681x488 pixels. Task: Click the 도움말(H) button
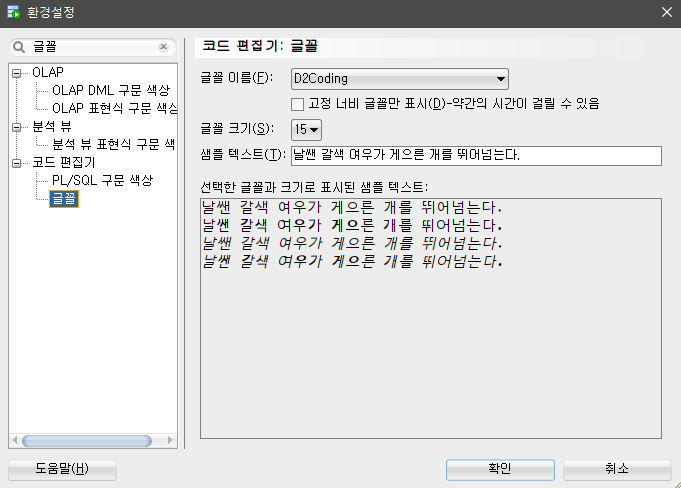[62, 469]
